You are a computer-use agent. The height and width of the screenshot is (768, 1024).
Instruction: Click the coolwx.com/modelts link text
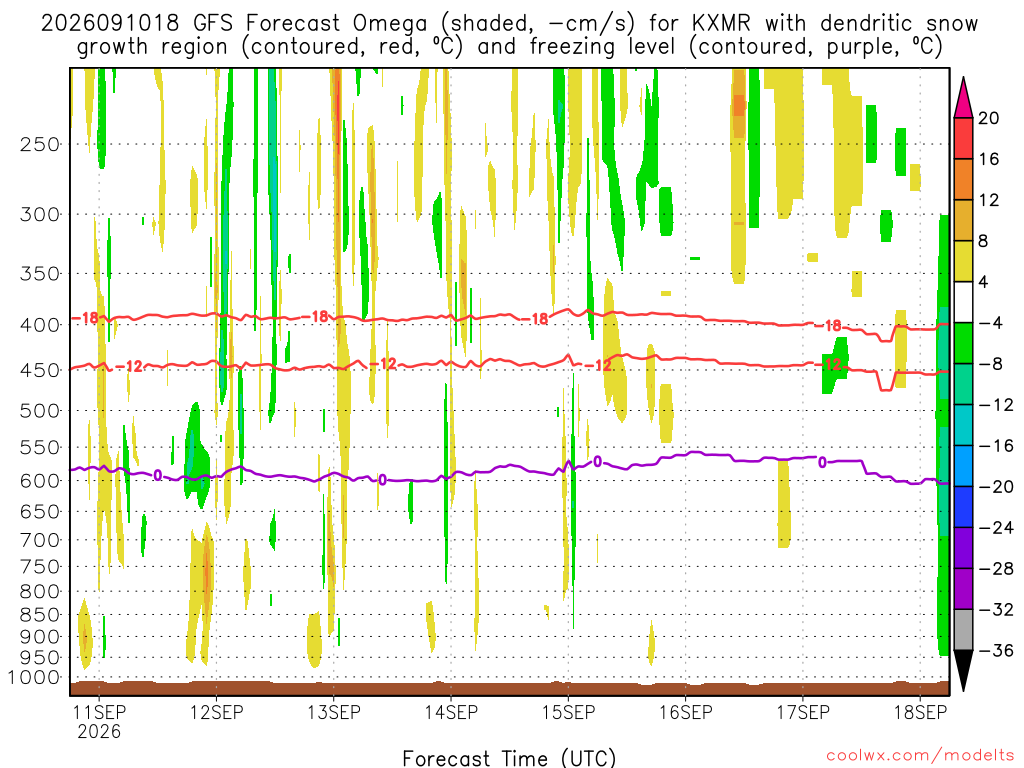(920, 756)
